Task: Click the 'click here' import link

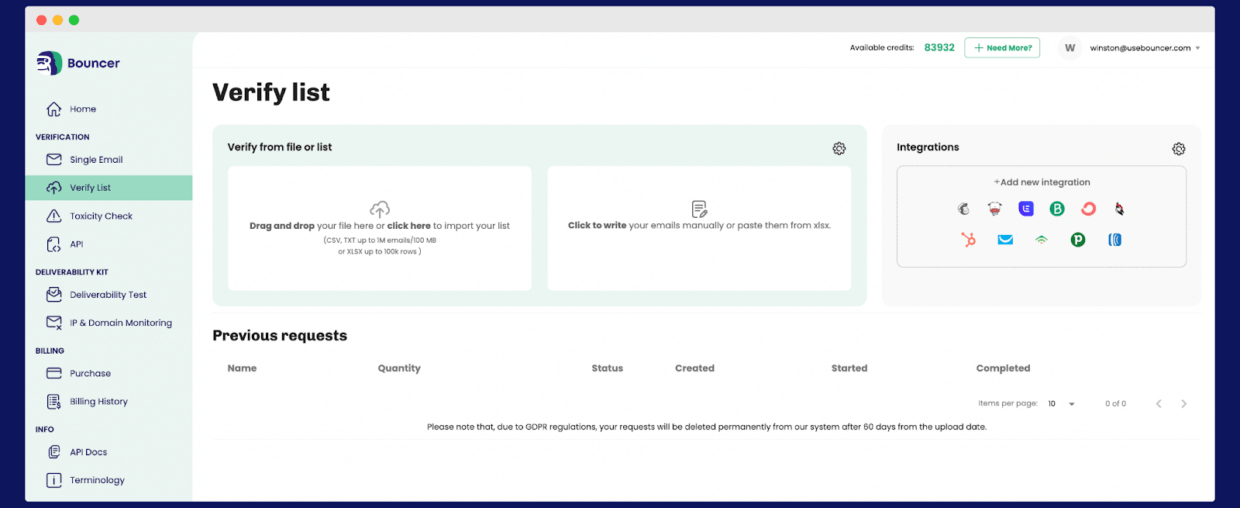Action: pyautogui.click(x=409, y=226)
